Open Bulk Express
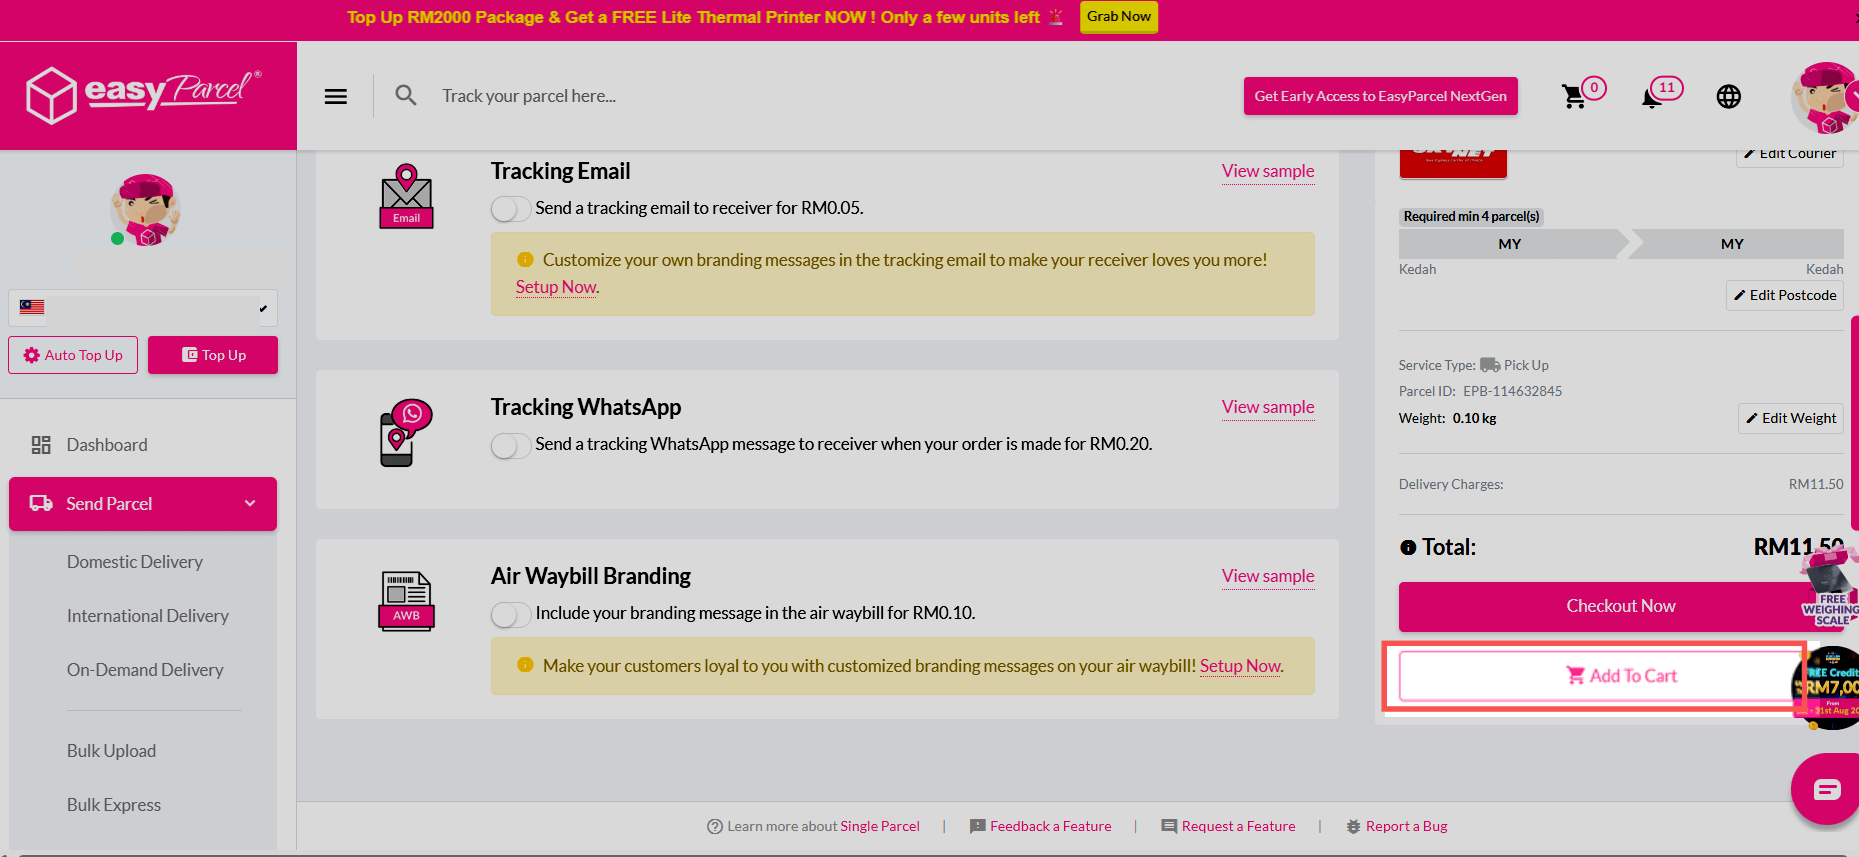1859x857 pixels. 114,805
